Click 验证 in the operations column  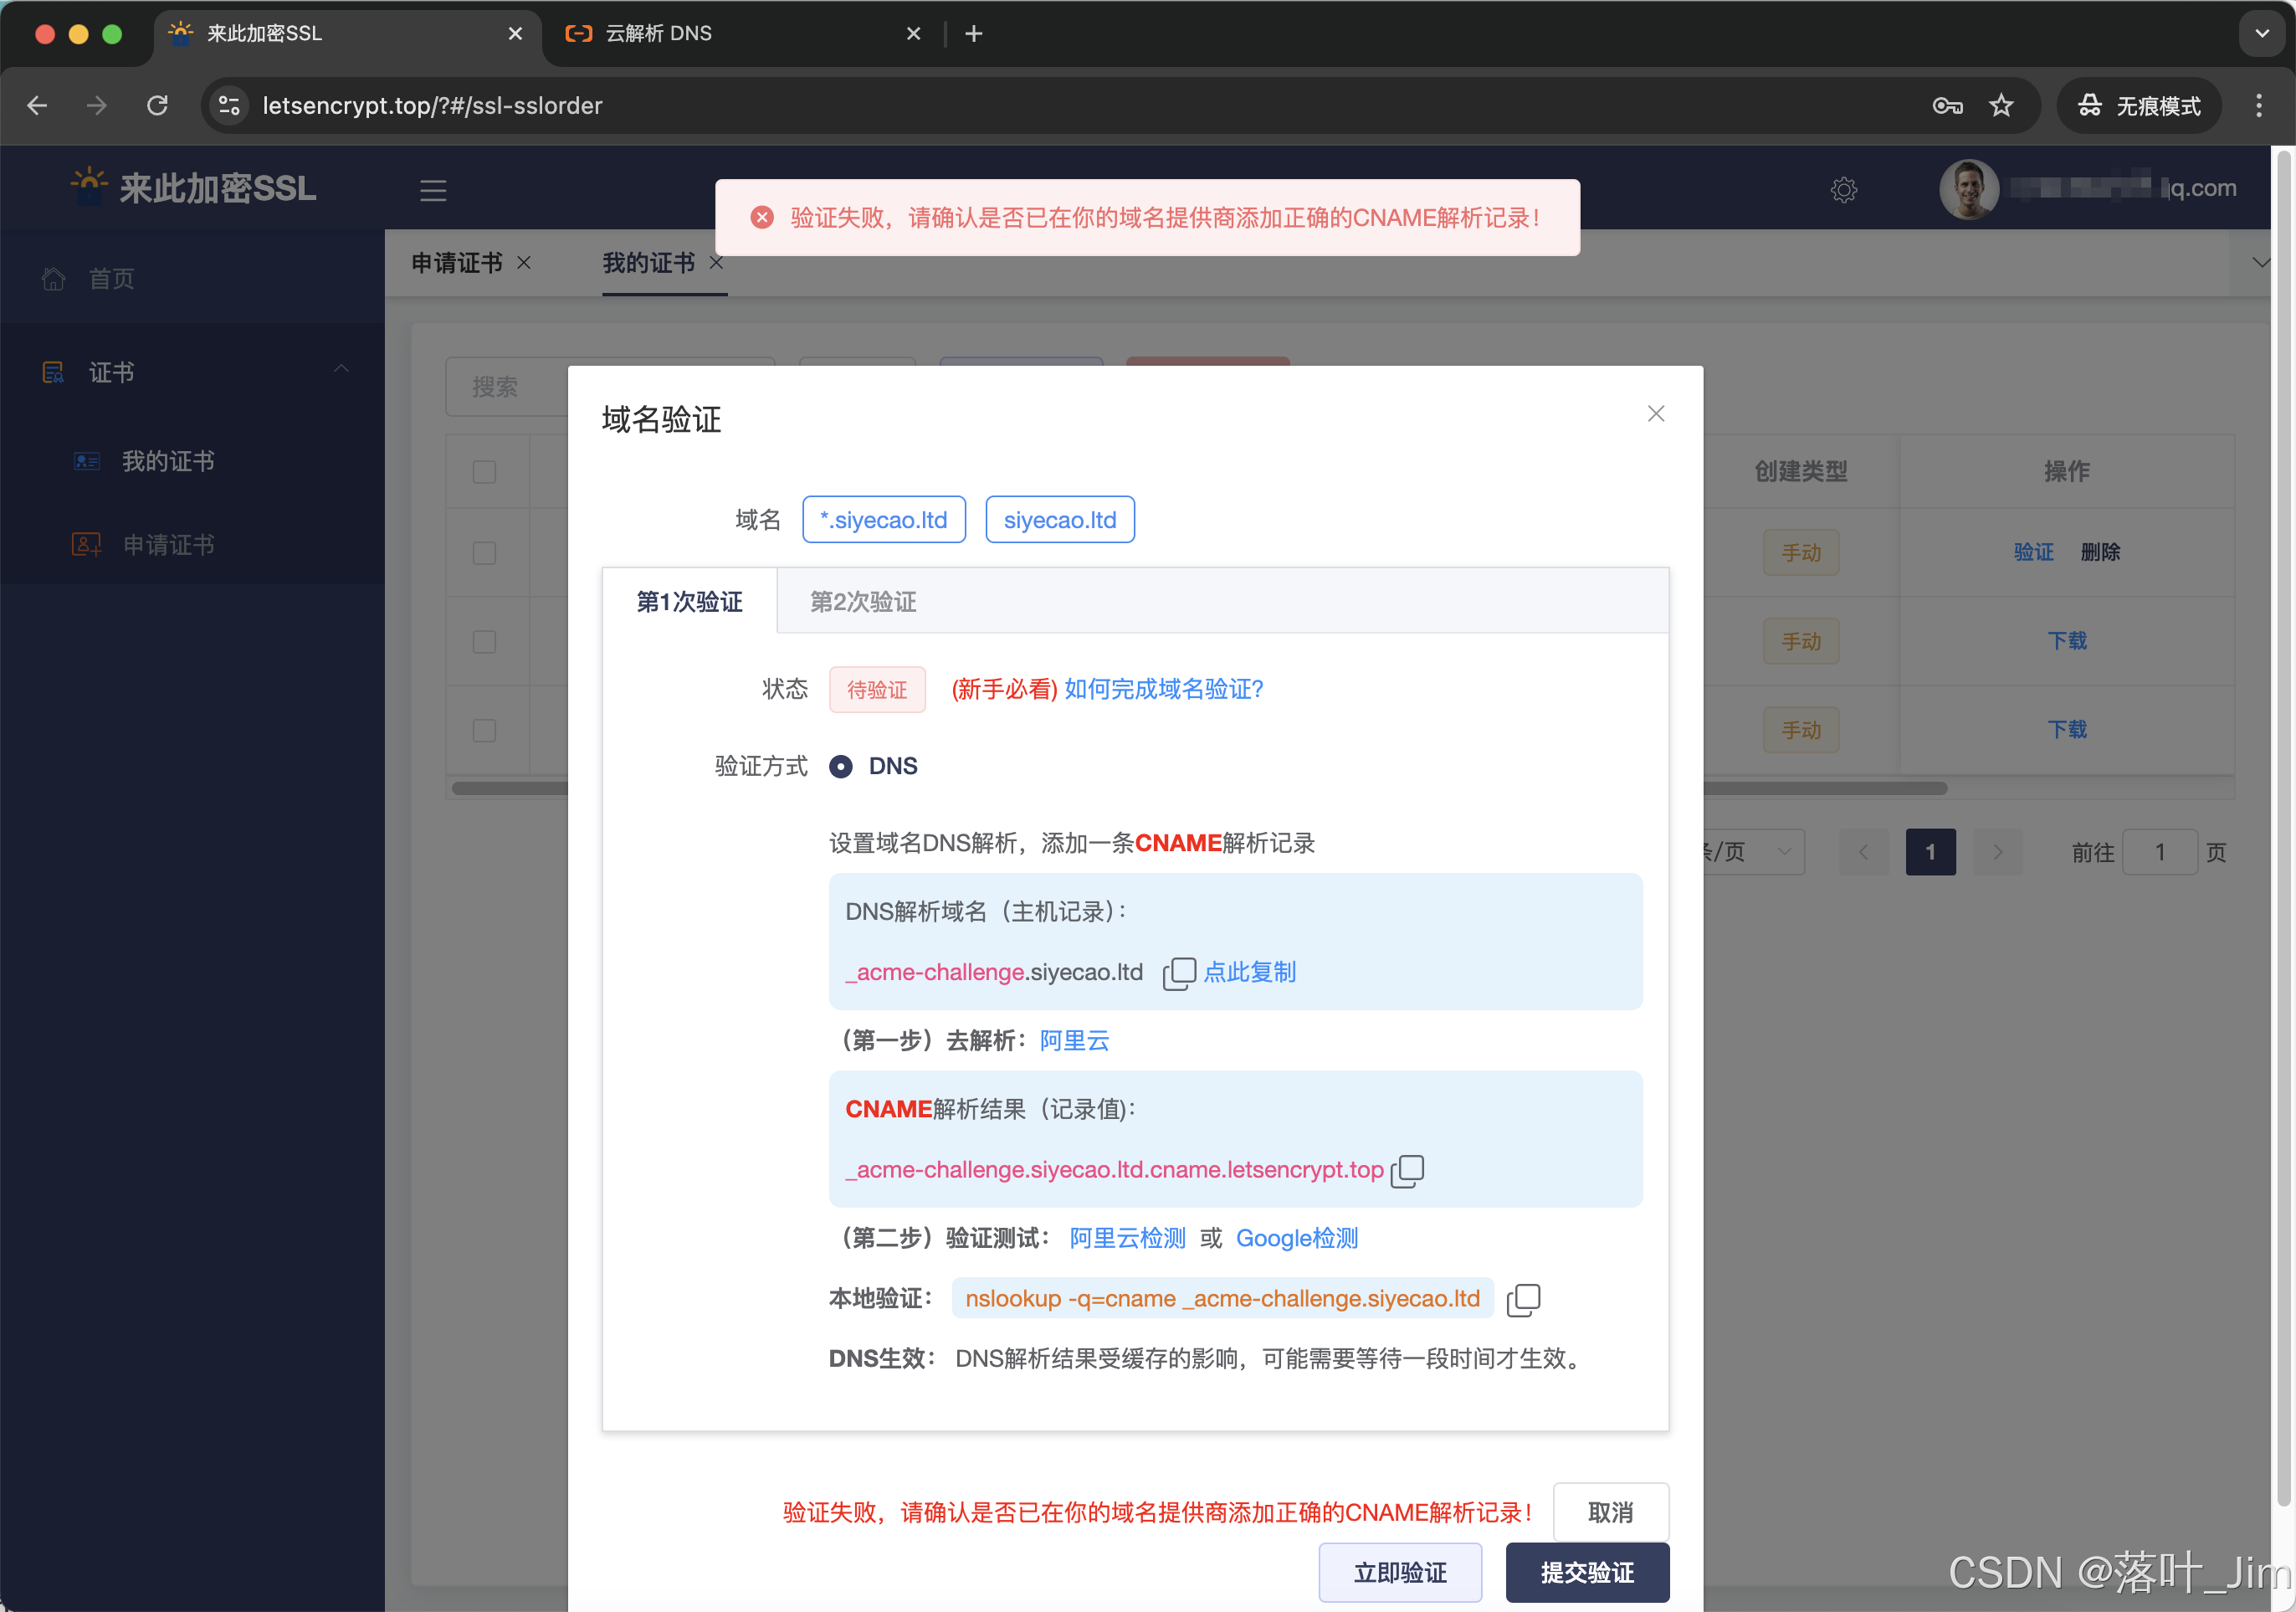[x=2034, y=553]
